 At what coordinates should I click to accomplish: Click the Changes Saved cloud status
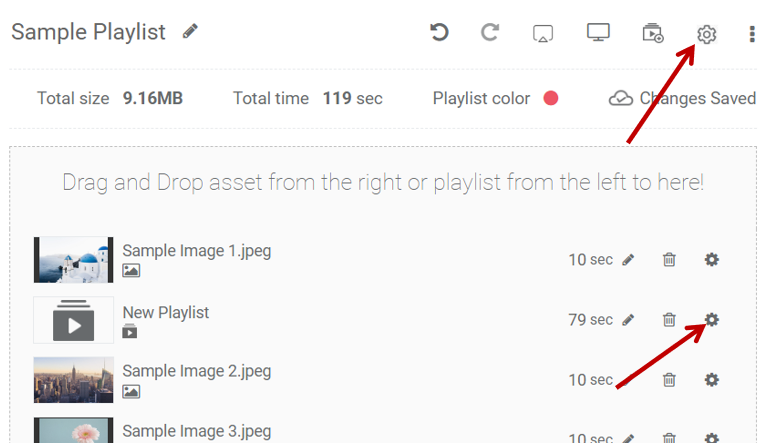683,98
